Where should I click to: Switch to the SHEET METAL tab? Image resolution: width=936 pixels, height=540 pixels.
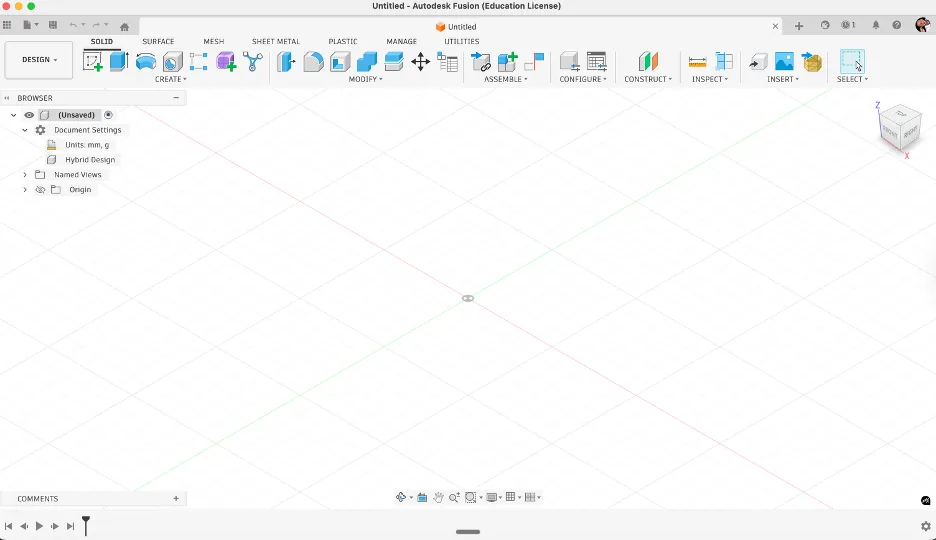click(x=276, y=41)
